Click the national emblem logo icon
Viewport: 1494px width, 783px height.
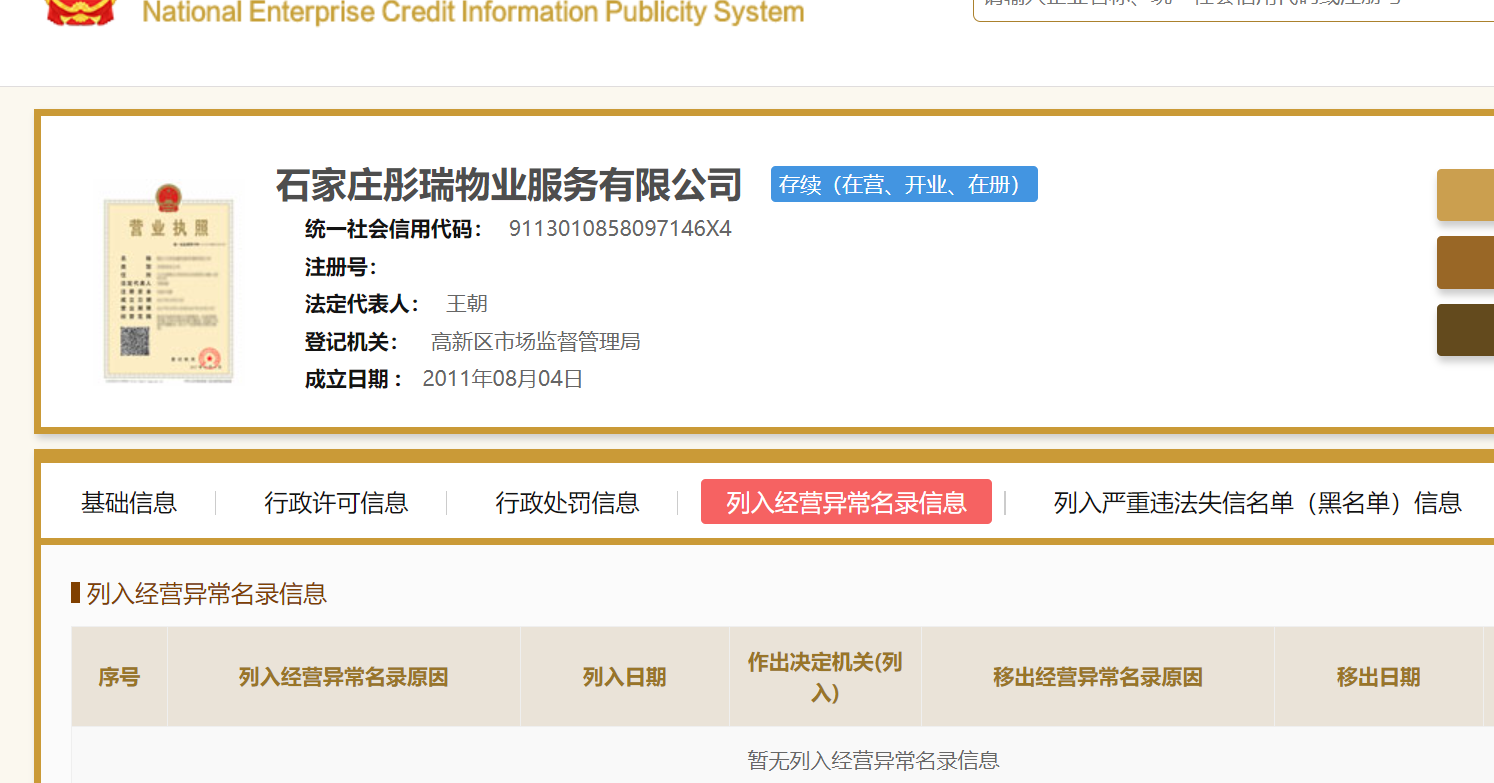tap(82, 11)
